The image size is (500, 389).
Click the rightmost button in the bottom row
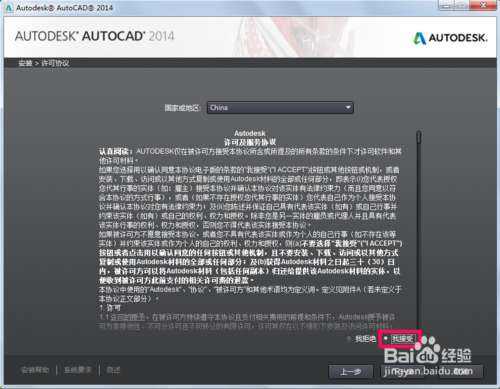click(461, 372)
